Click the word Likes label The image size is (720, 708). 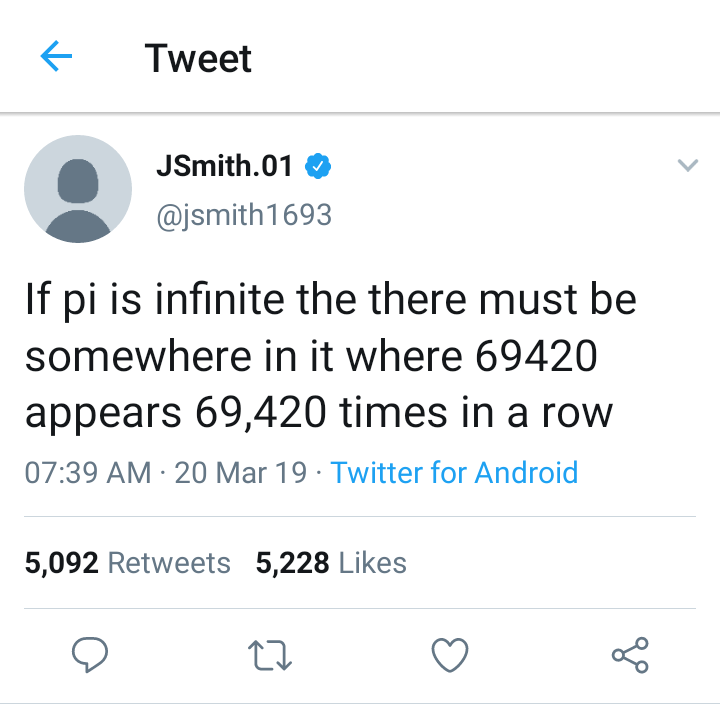(373, 563)
